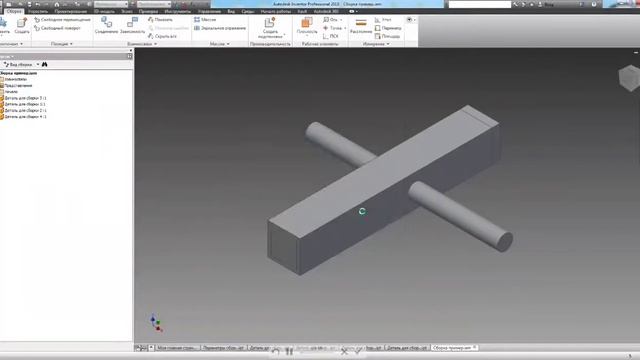640x360 pixels.
Task: Switch to the Деталь для сбор..ipt document tab
Action: coord(406,348)
